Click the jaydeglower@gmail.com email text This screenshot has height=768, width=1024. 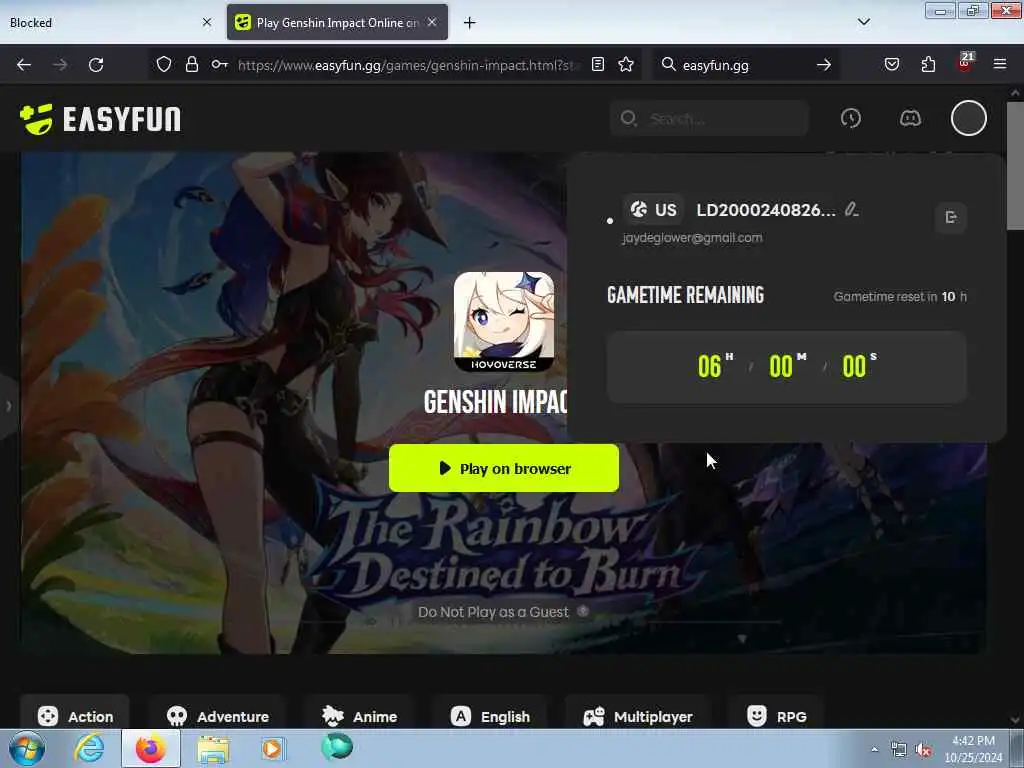tap(692, 238)
